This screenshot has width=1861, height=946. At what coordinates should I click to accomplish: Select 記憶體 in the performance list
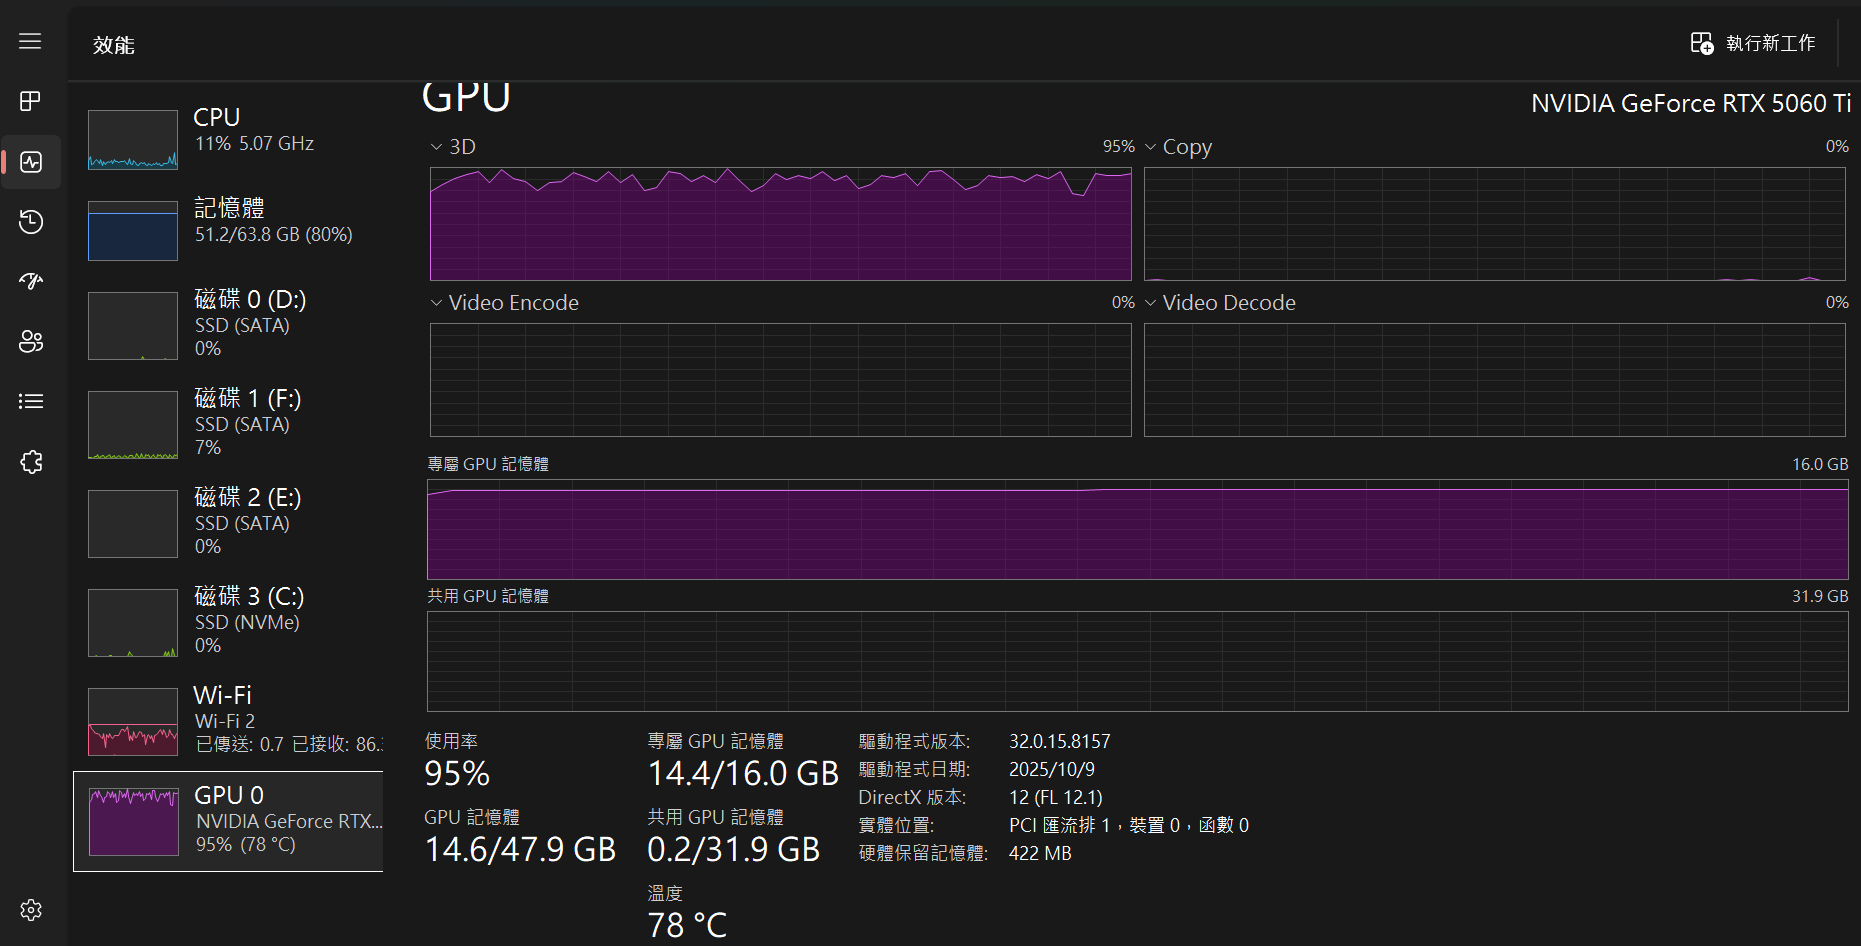[x=228, y=230]
